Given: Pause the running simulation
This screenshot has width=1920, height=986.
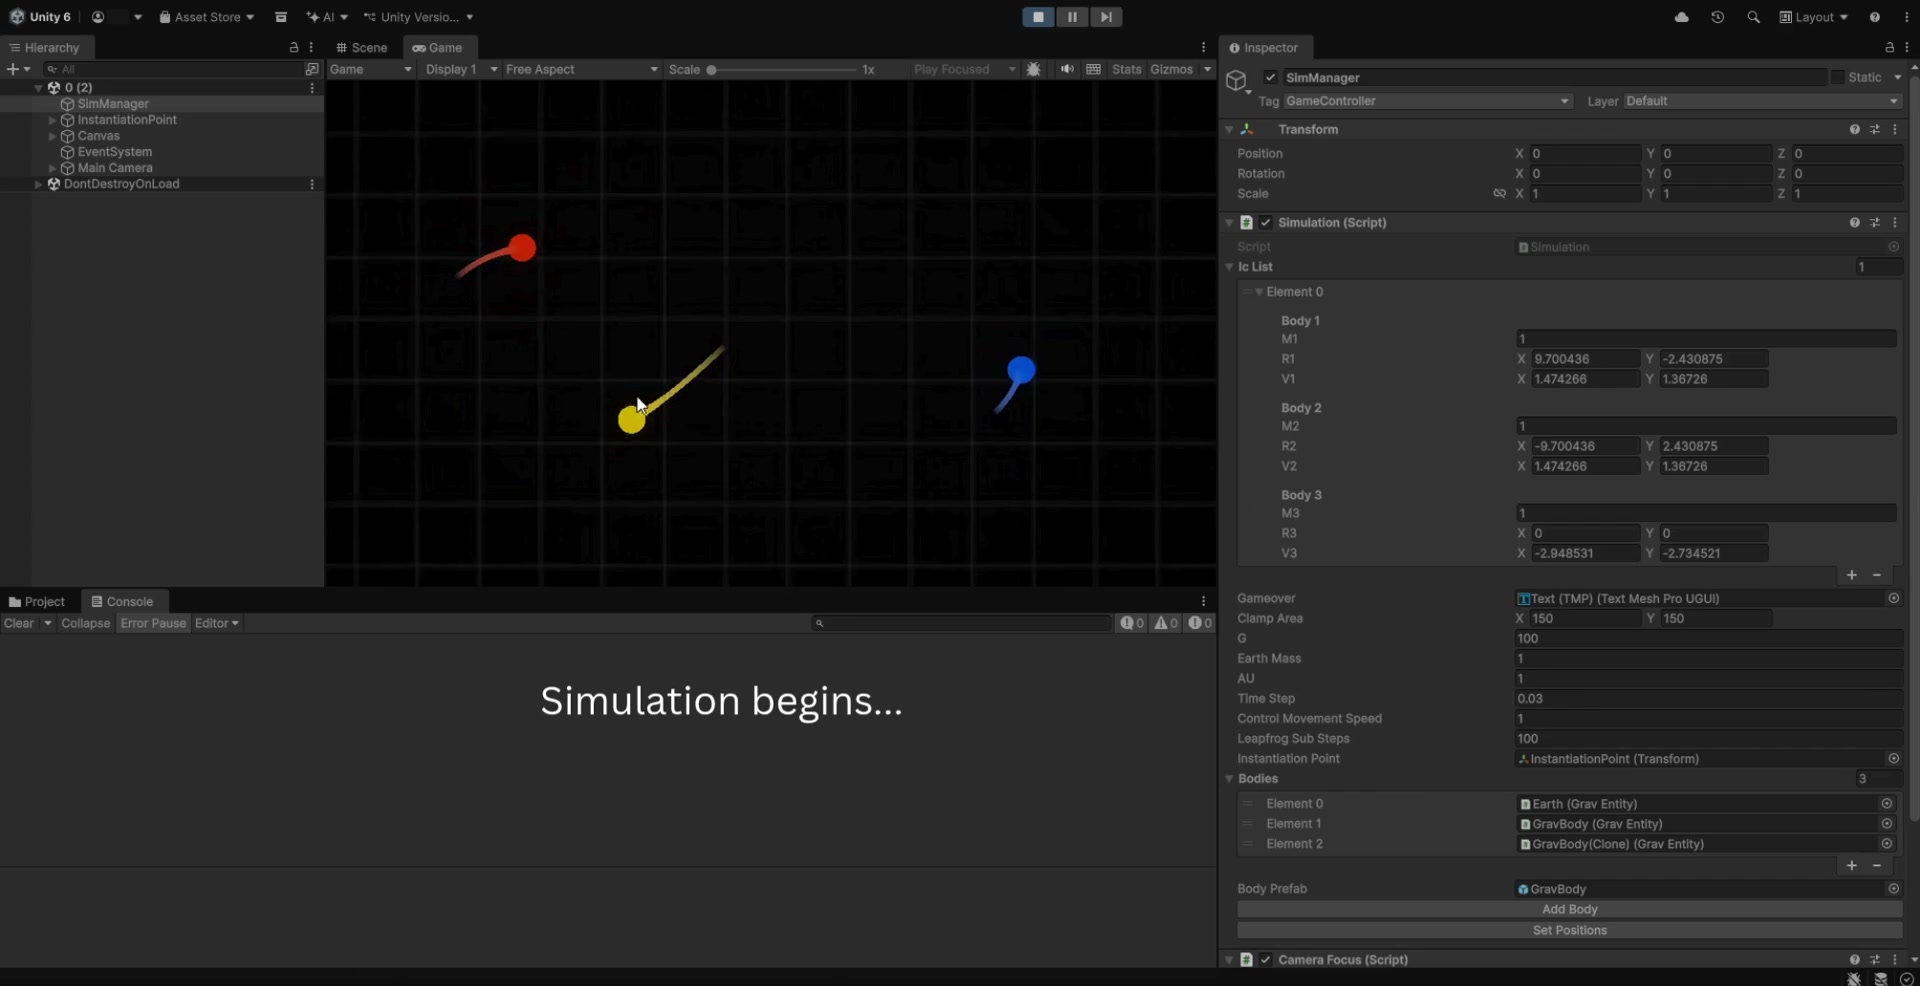Looking at the screenshot, I should 1072,17.
